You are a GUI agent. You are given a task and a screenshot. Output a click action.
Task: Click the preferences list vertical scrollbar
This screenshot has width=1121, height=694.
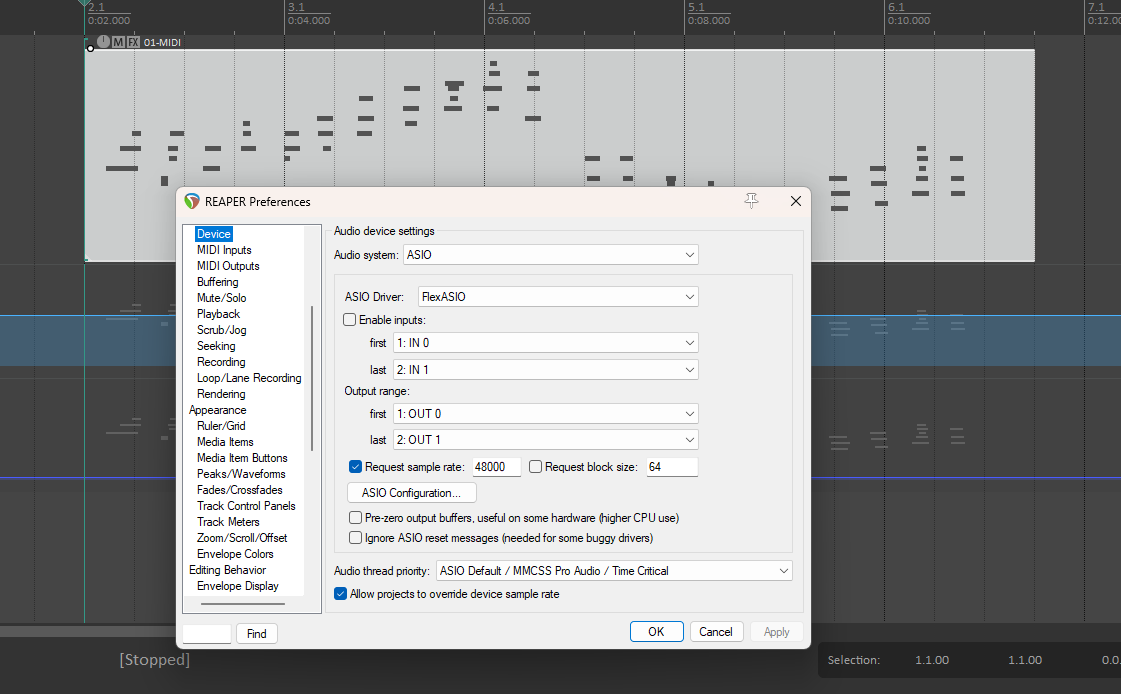313,378
